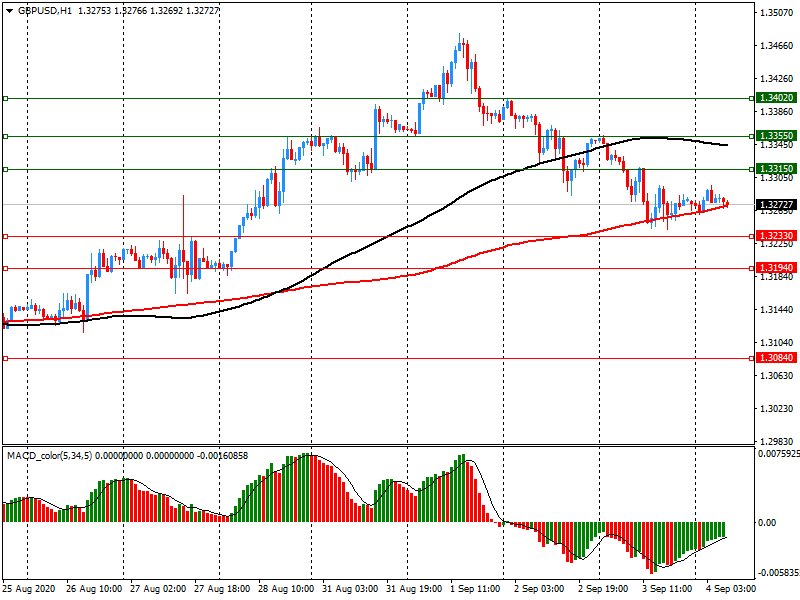Click the 1.35070 price axis value
The image size is (800, 600).
coord(777,13)
